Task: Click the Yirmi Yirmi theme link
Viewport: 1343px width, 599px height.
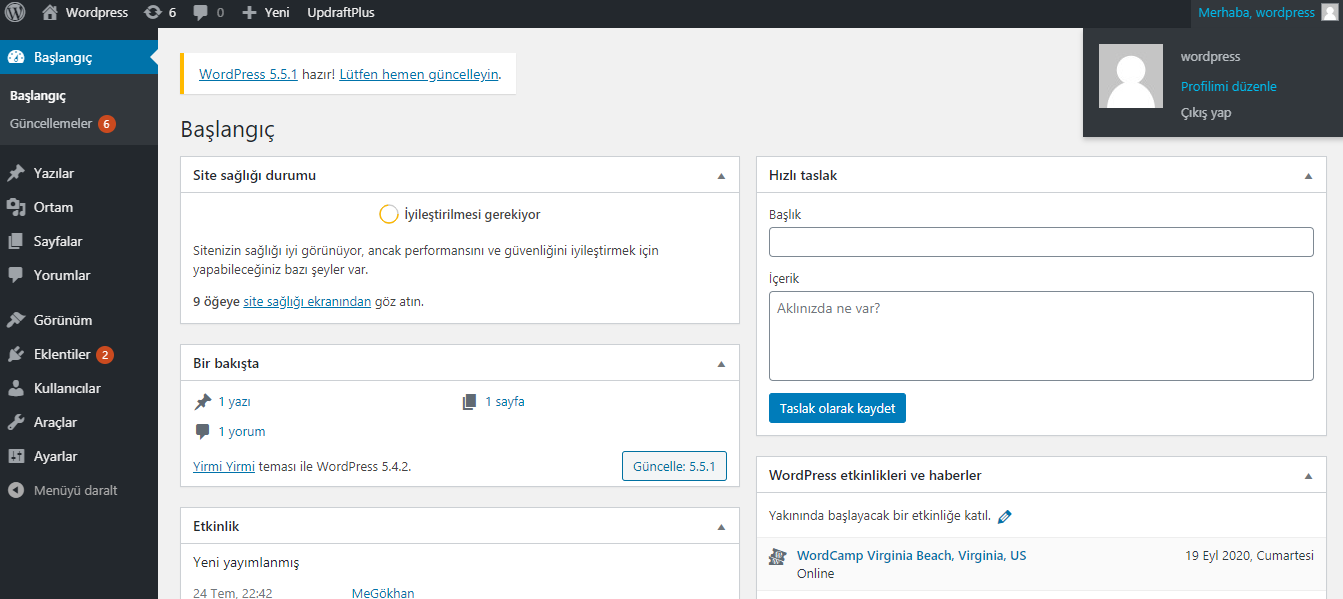Action: click(x=224, y=466)
